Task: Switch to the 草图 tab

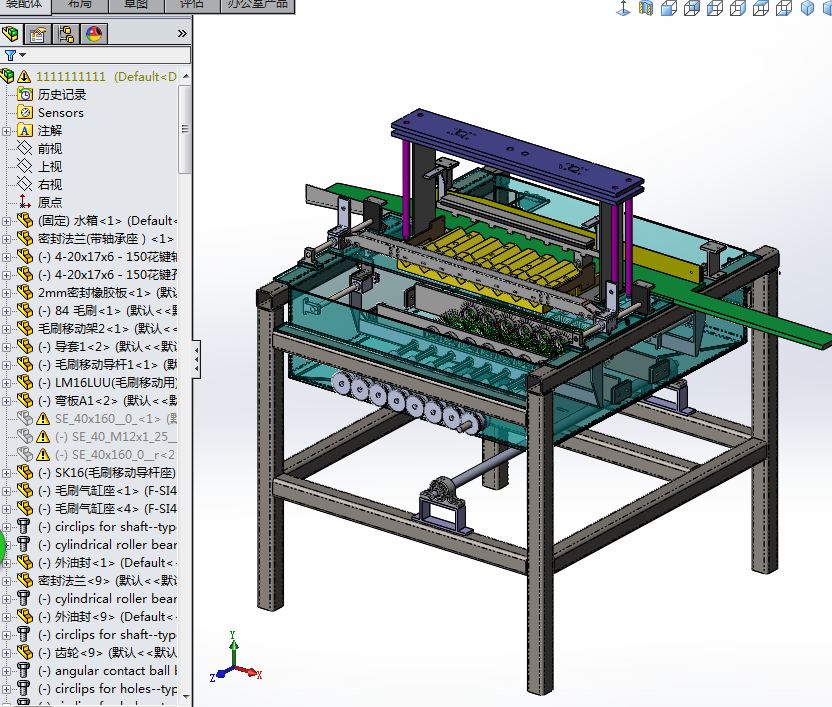Action: click(136, 5)
